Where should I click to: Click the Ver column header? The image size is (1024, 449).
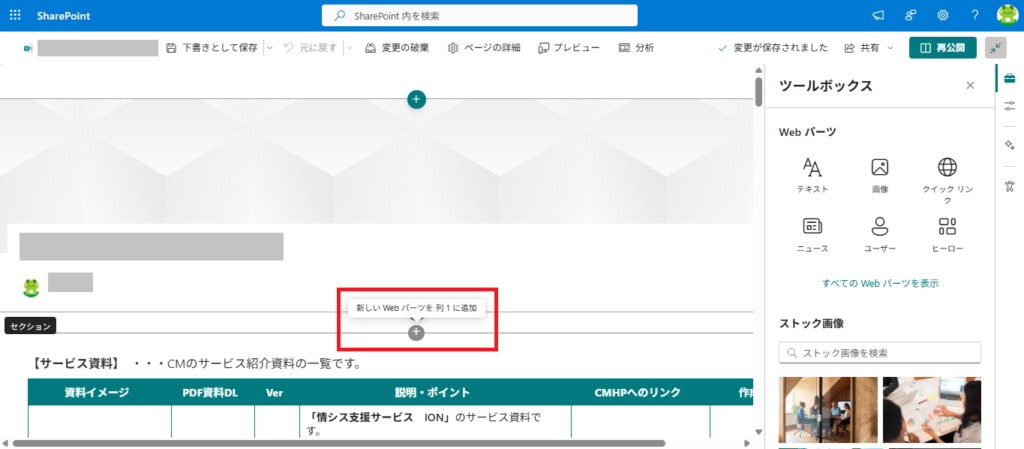(274, 392)
